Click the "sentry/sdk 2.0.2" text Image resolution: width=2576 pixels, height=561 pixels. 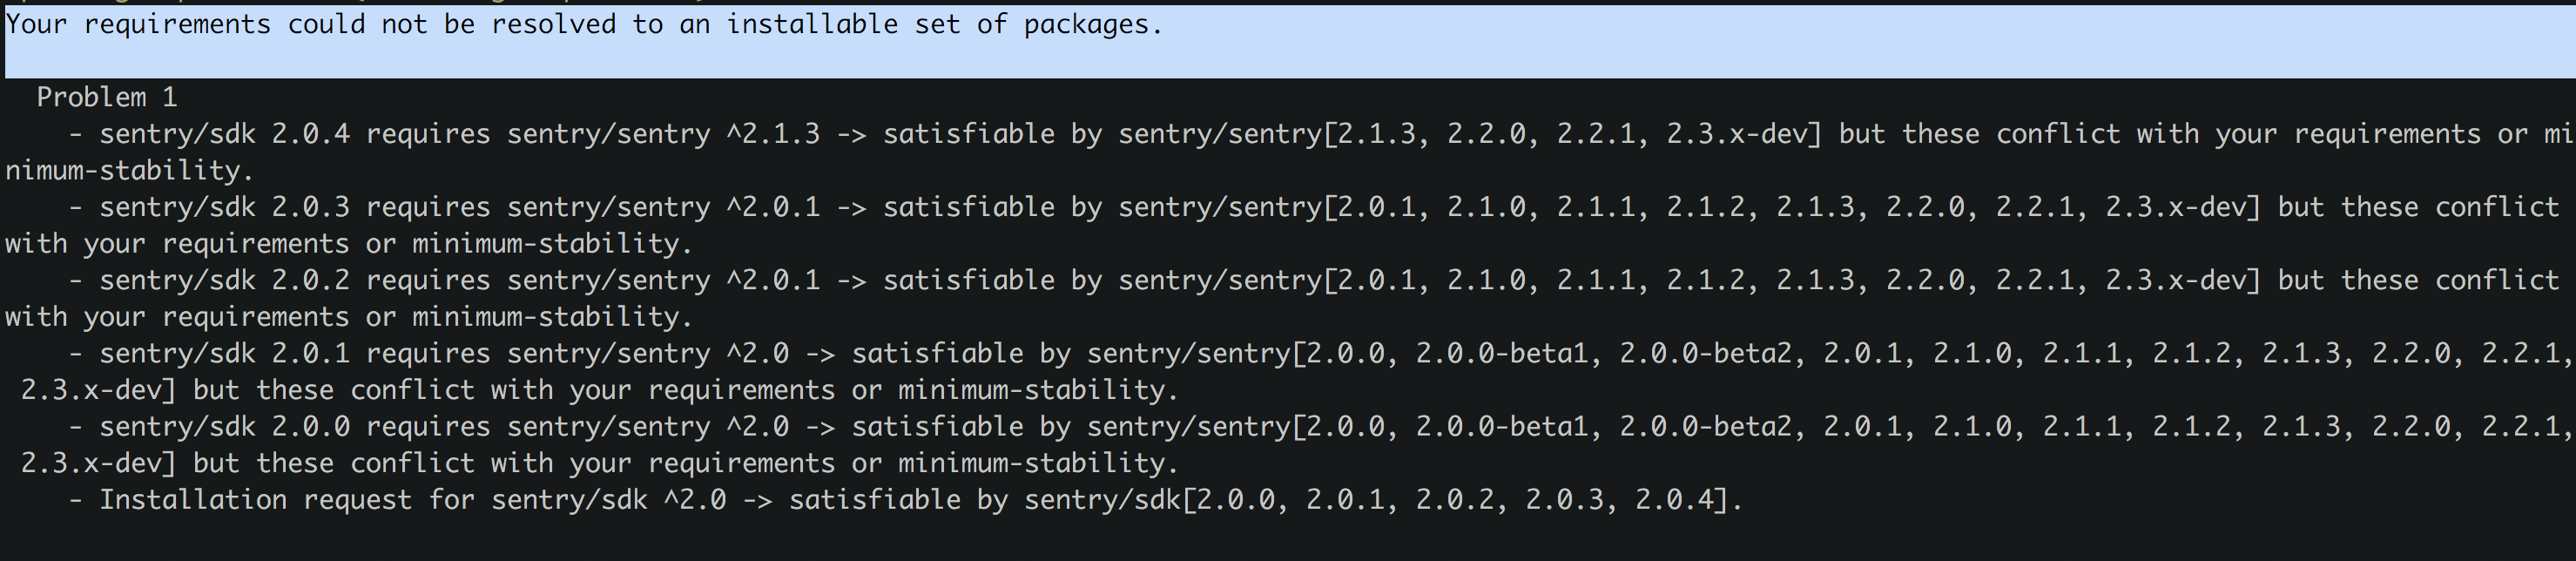click(225, 280)
